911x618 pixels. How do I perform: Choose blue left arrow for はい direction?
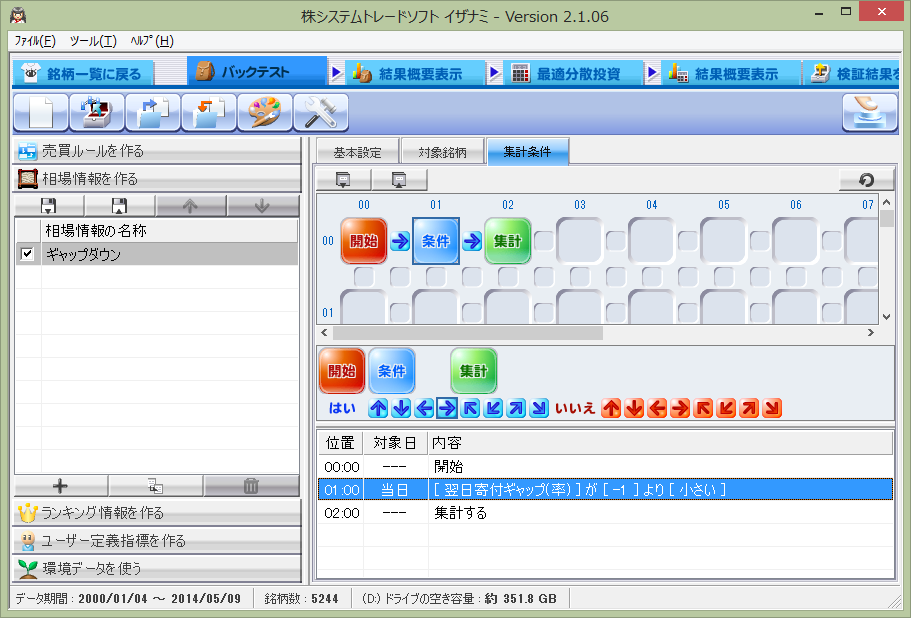point(424,408)
